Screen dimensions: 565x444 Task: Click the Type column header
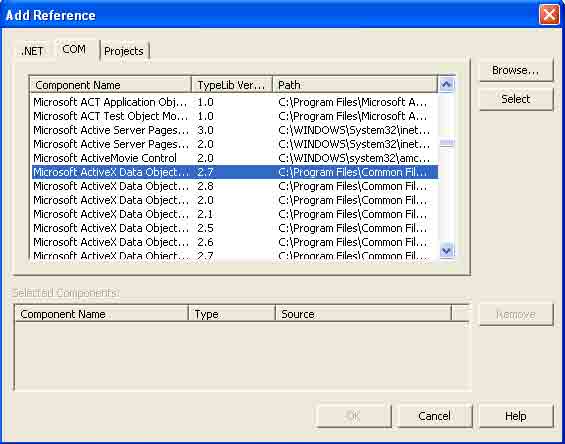coord(232,314)
